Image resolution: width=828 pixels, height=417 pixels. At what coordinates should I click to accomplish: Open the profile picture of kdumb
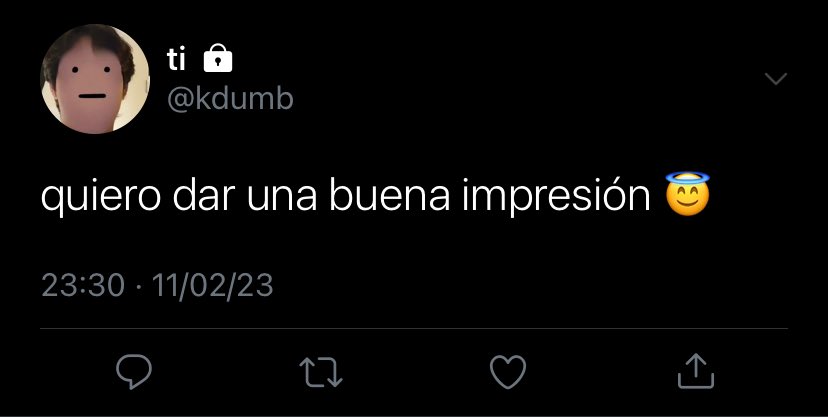point(95,79)
